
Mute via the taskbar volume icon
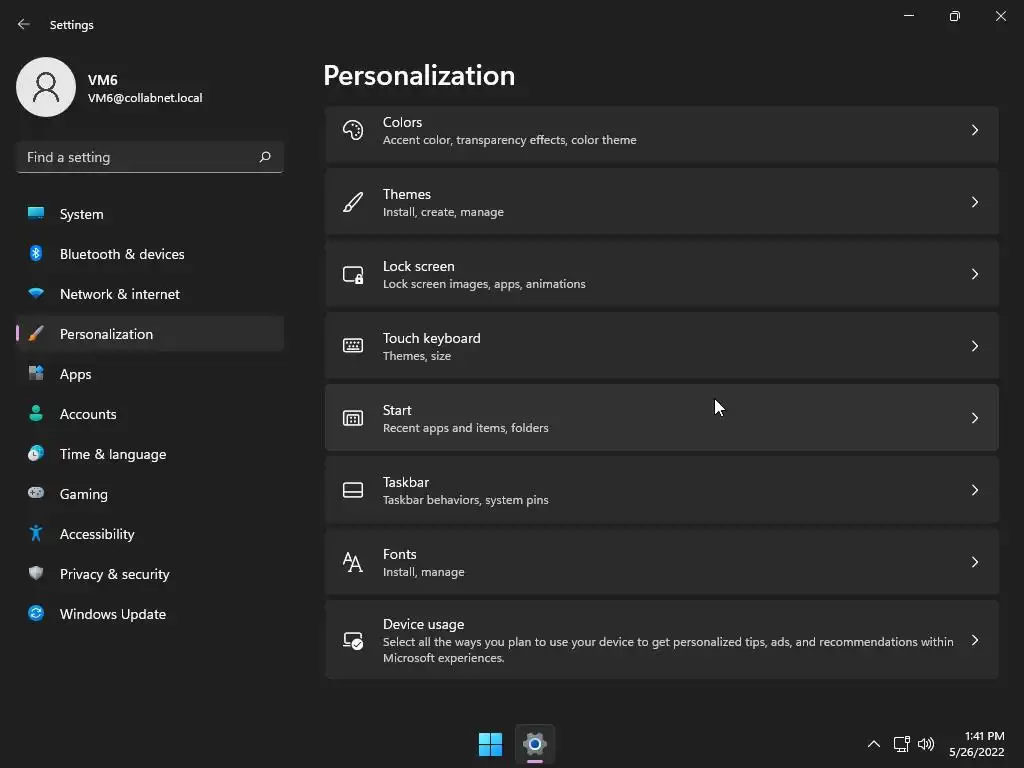point(926,744)
